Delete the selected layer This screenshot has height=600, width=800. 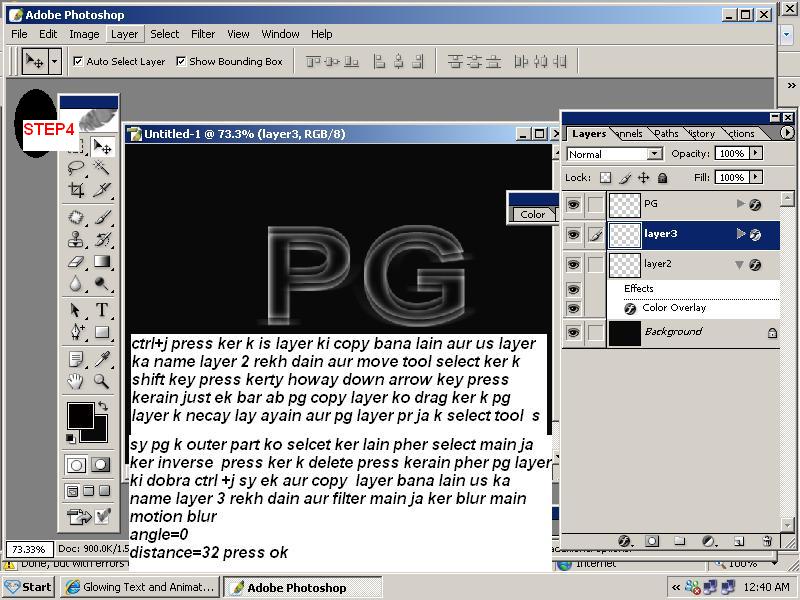[x=766, y=541]
